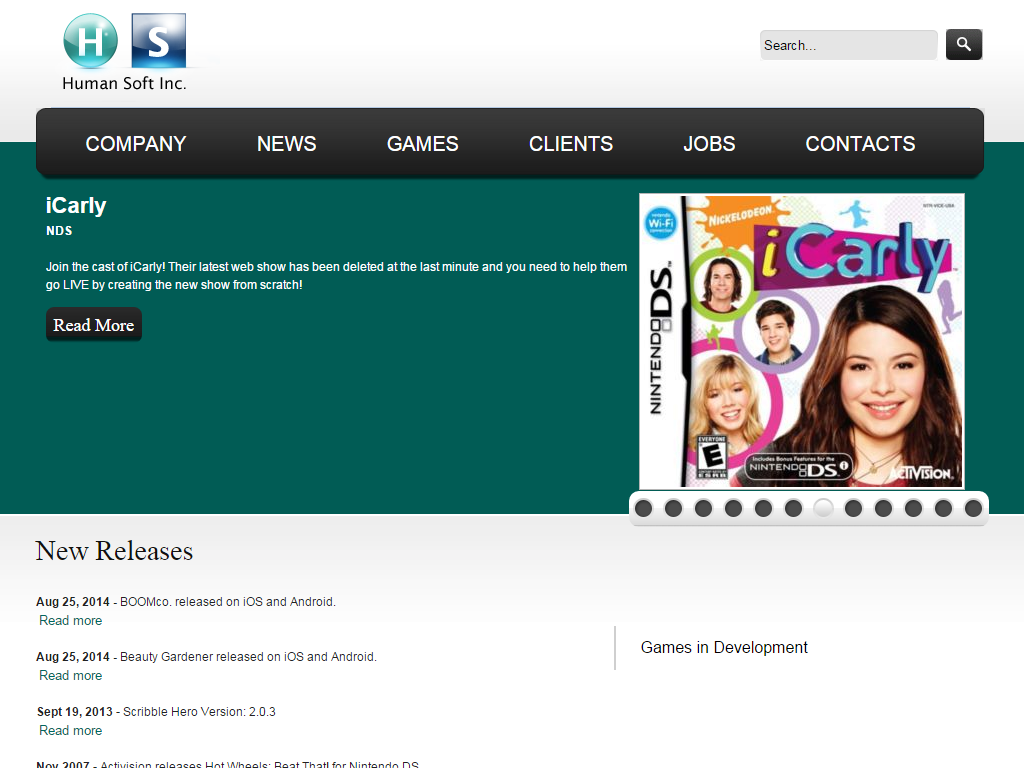Open the COMPANY menu item
1024x768 pixels.
pyautogui.click(x=136, y=144)
